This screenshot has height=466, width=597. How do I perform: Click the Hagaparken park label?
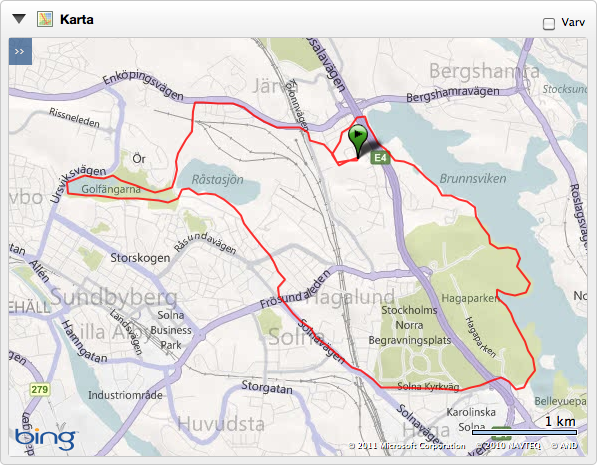point(470,298)
